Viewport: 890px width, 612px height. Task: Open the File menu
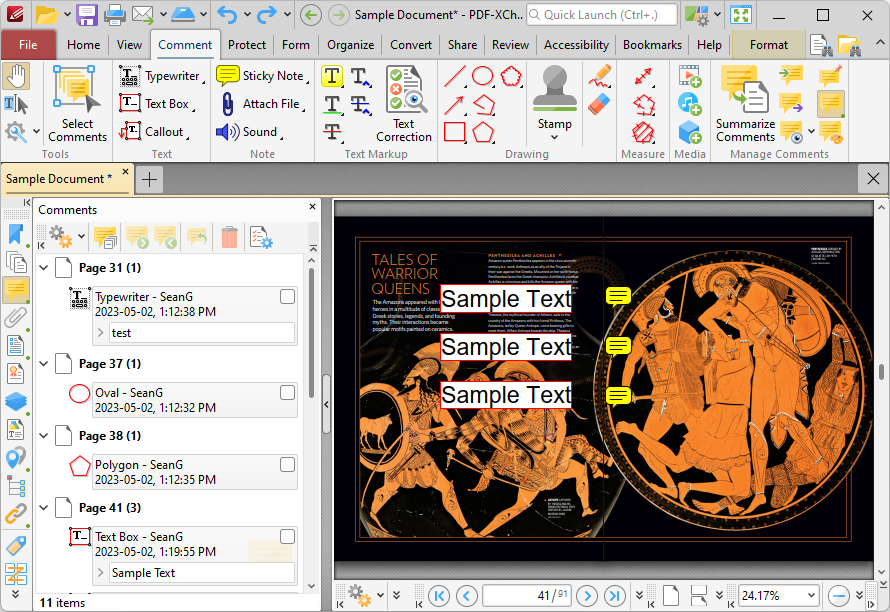coord(28,45)
